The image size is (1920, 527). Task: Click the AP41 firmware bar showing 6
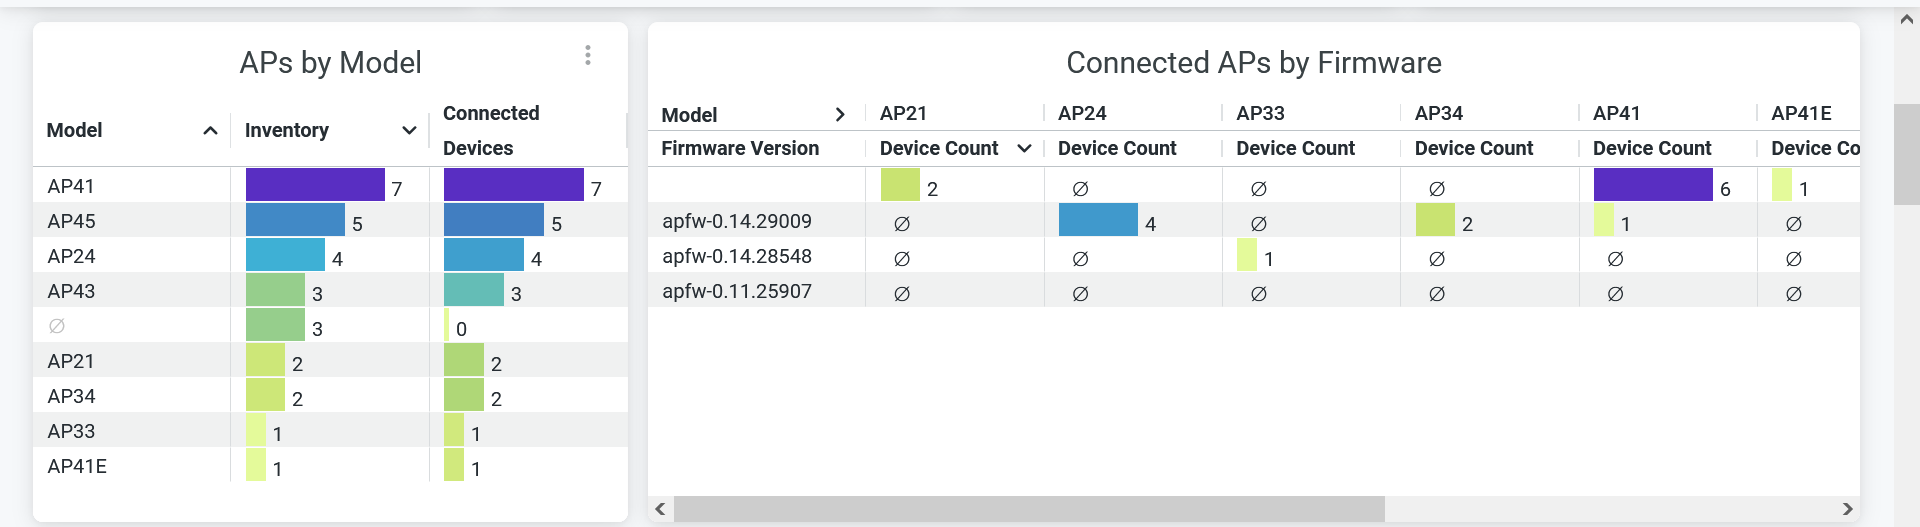click(x=1652, y=185)
